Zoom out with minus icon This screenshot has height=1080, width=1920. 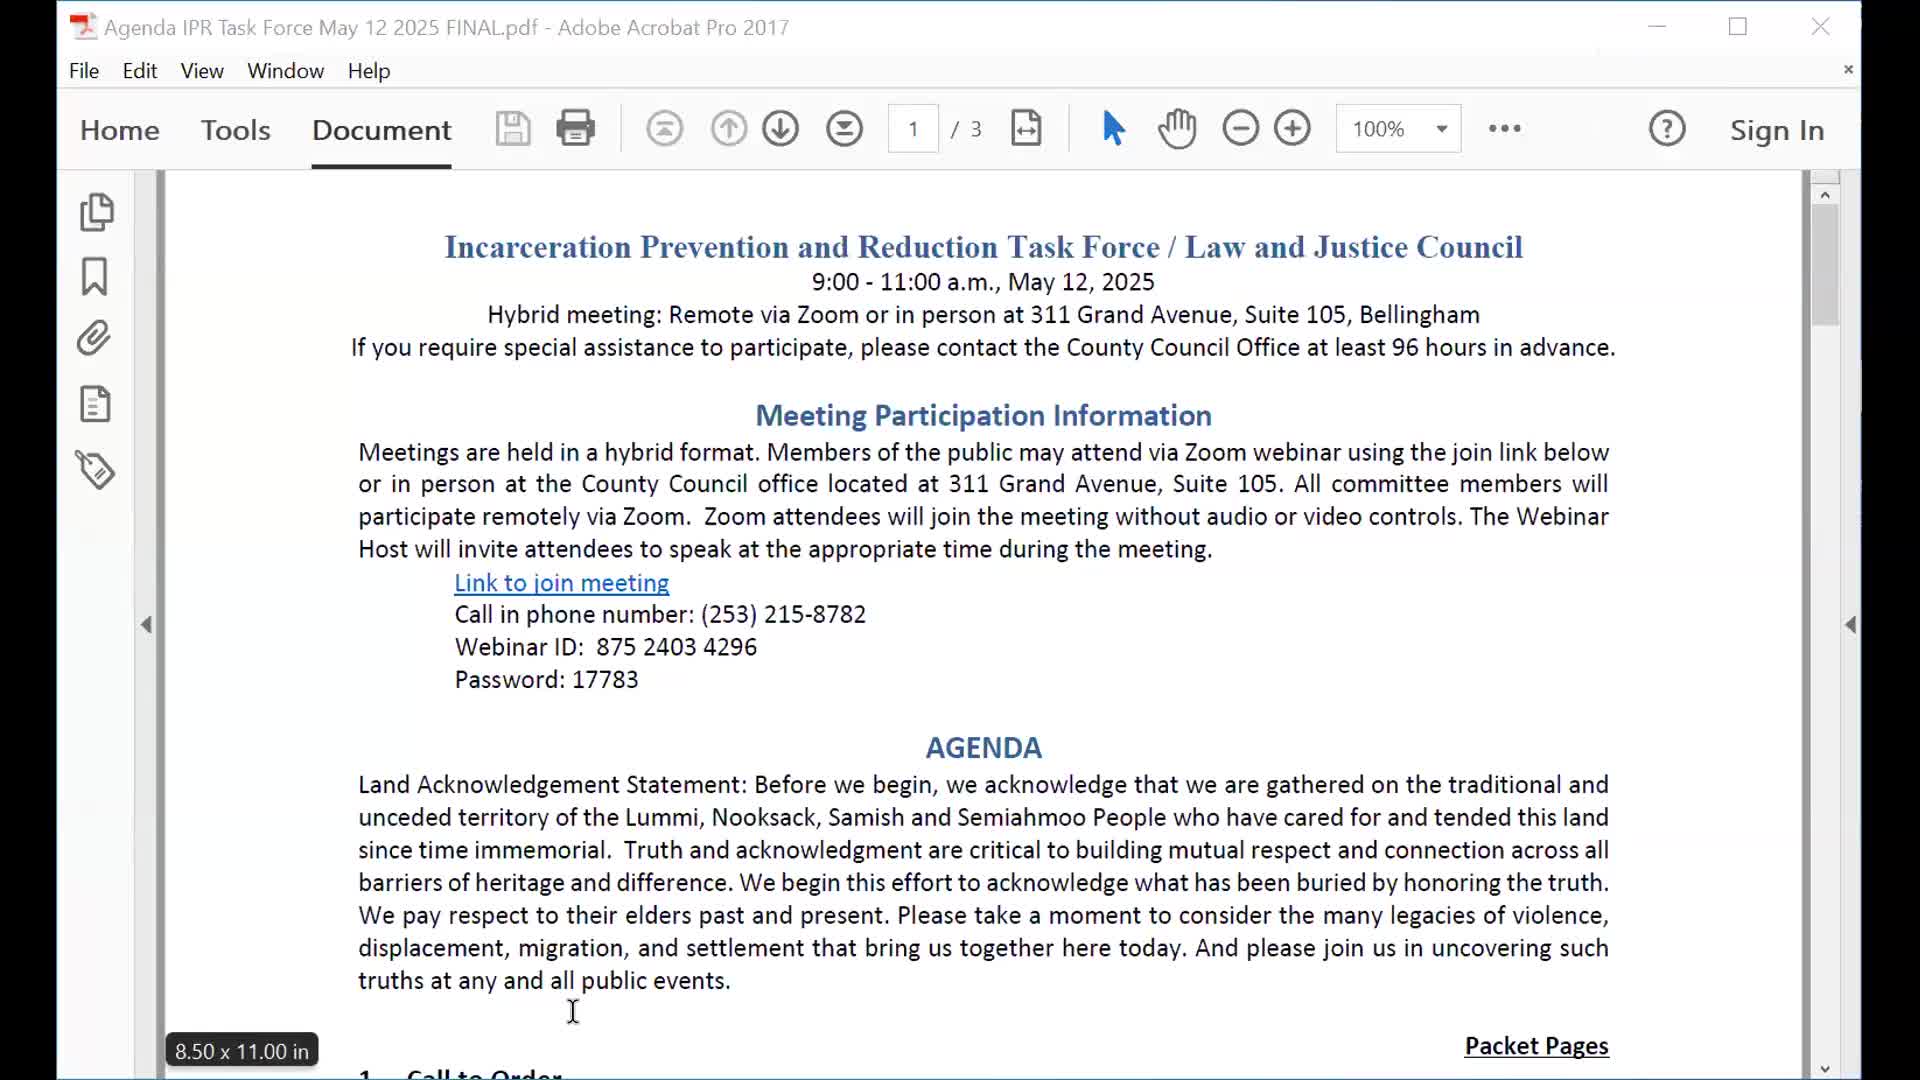1240,128
